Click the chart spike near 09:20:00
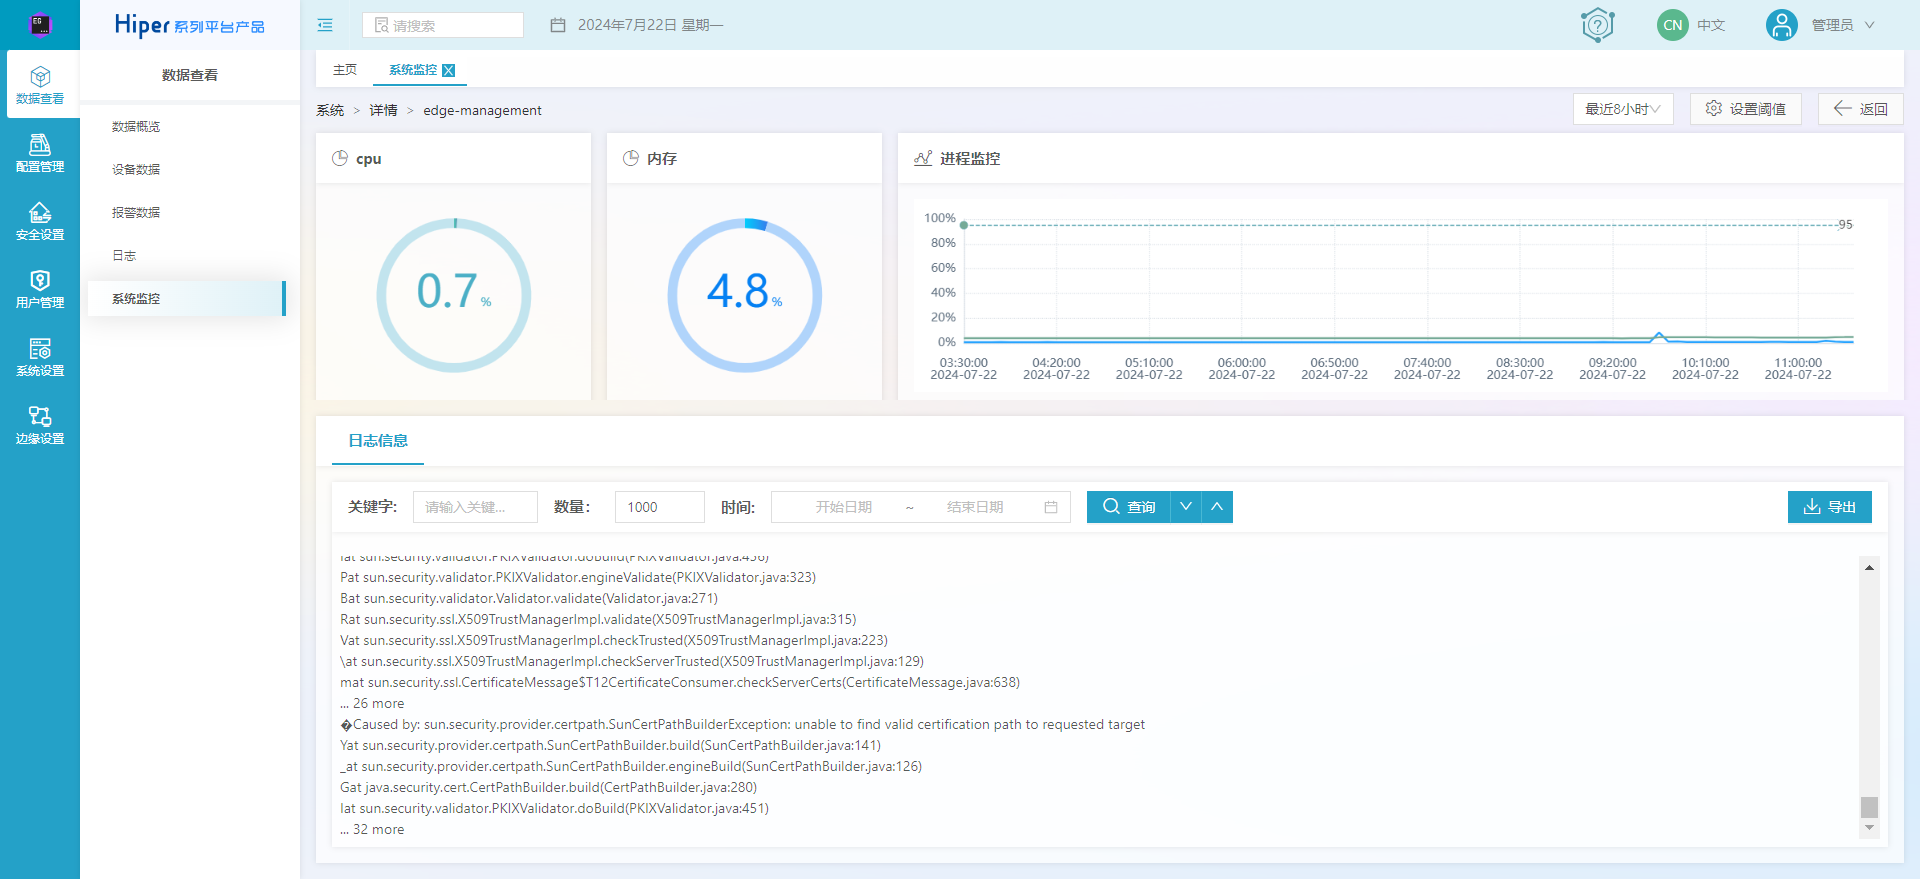1920x879 pixels. [1659, 335]
